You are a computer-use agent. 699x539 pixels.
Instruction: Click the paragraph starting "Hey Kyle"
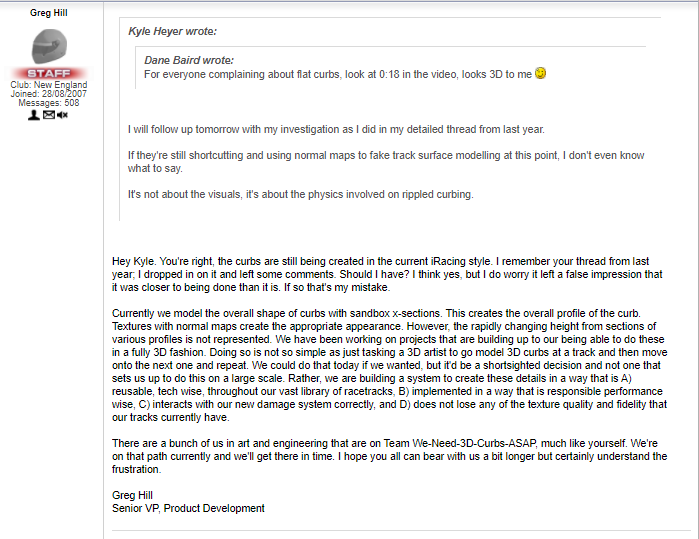[380, 274]
